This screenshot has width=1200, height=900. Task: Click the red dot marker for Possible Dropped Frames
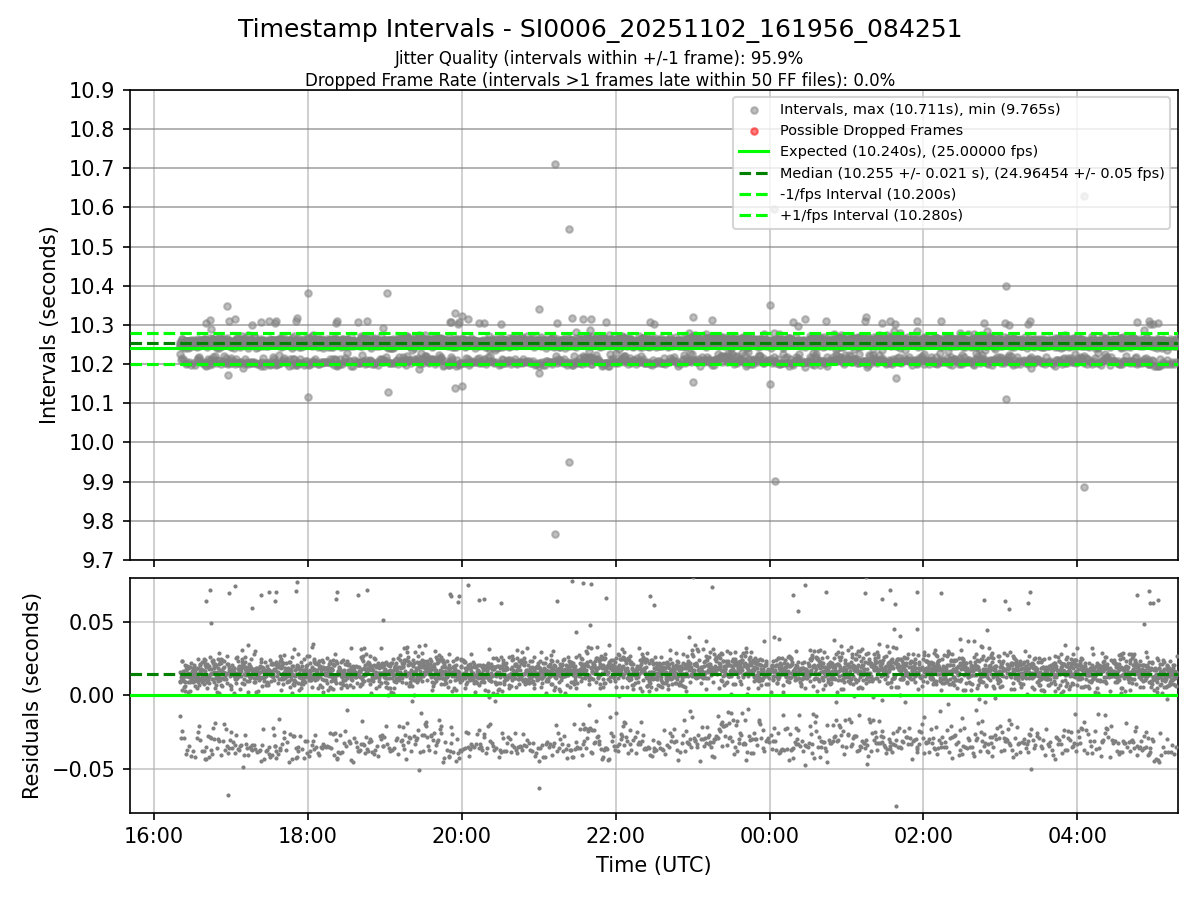click(754, 131)
